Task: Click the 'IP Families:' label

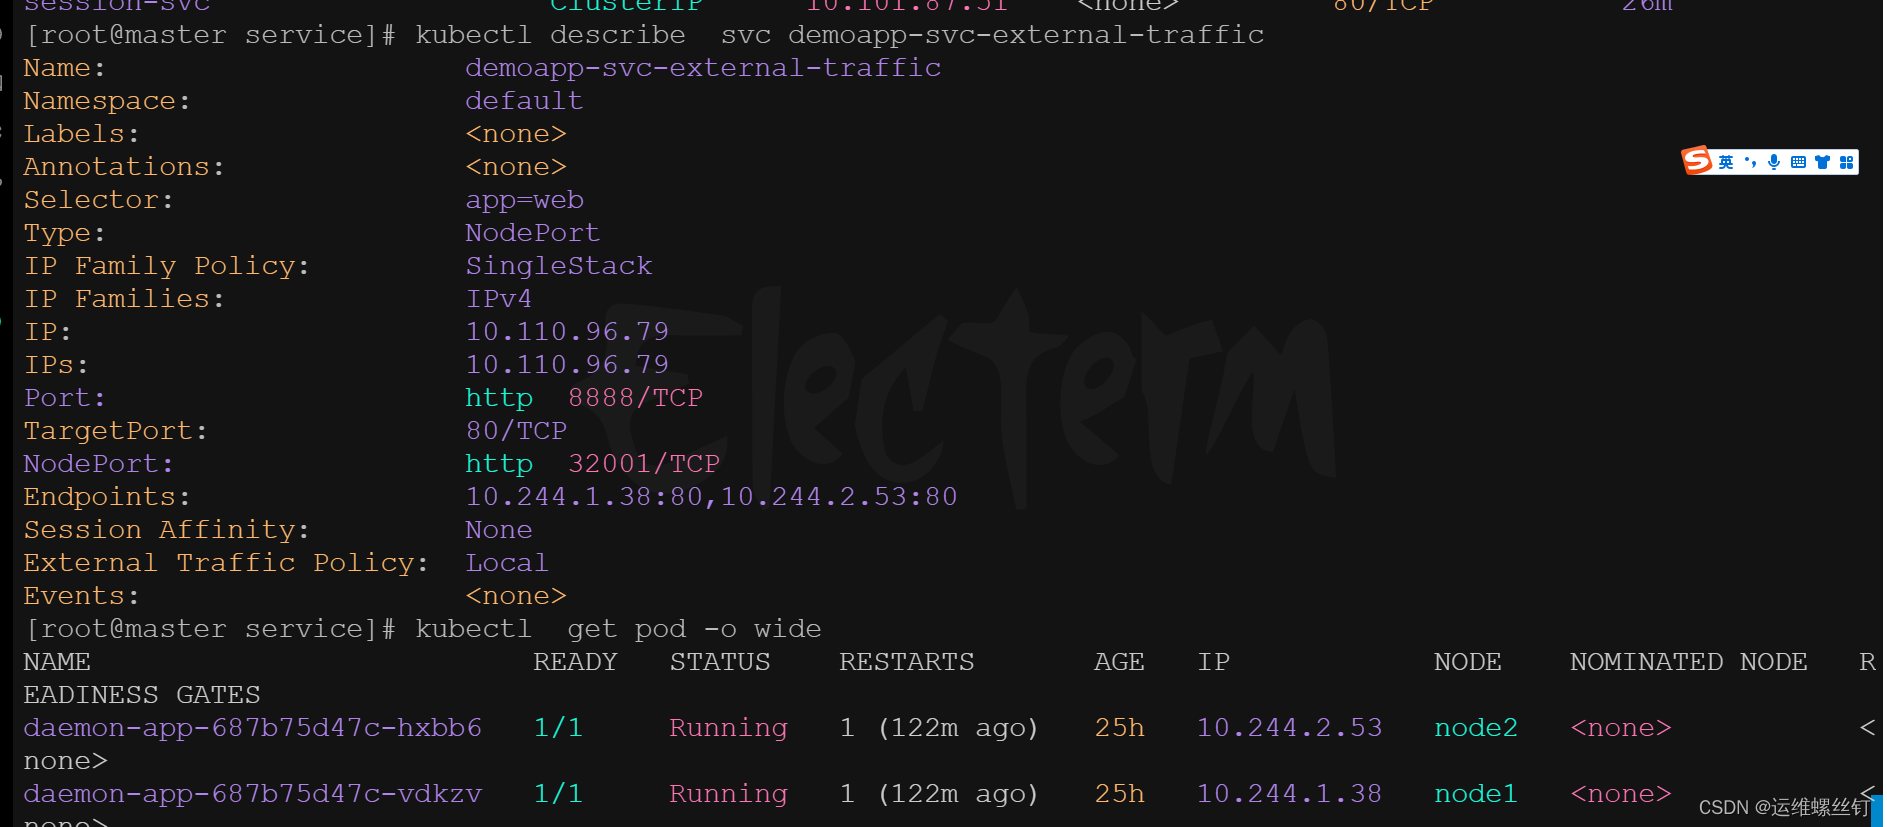Action: [124, 299]
